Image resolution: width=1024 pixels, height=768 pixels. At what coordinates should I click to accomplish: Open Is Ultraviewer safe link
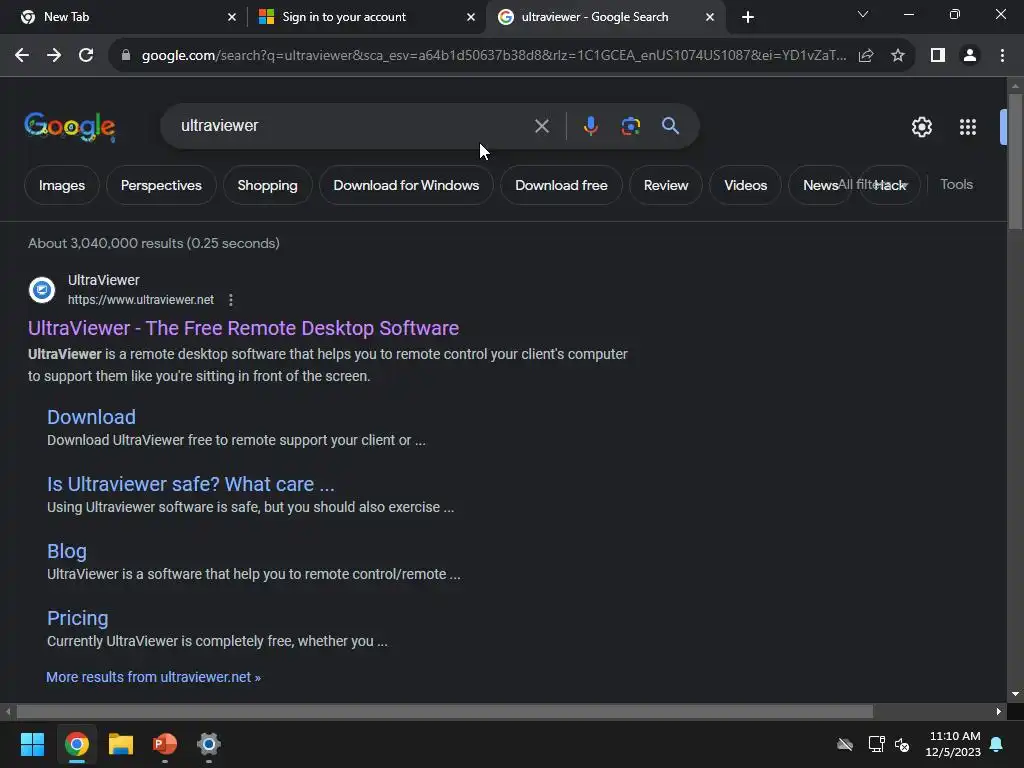click(x=191, y=484)
